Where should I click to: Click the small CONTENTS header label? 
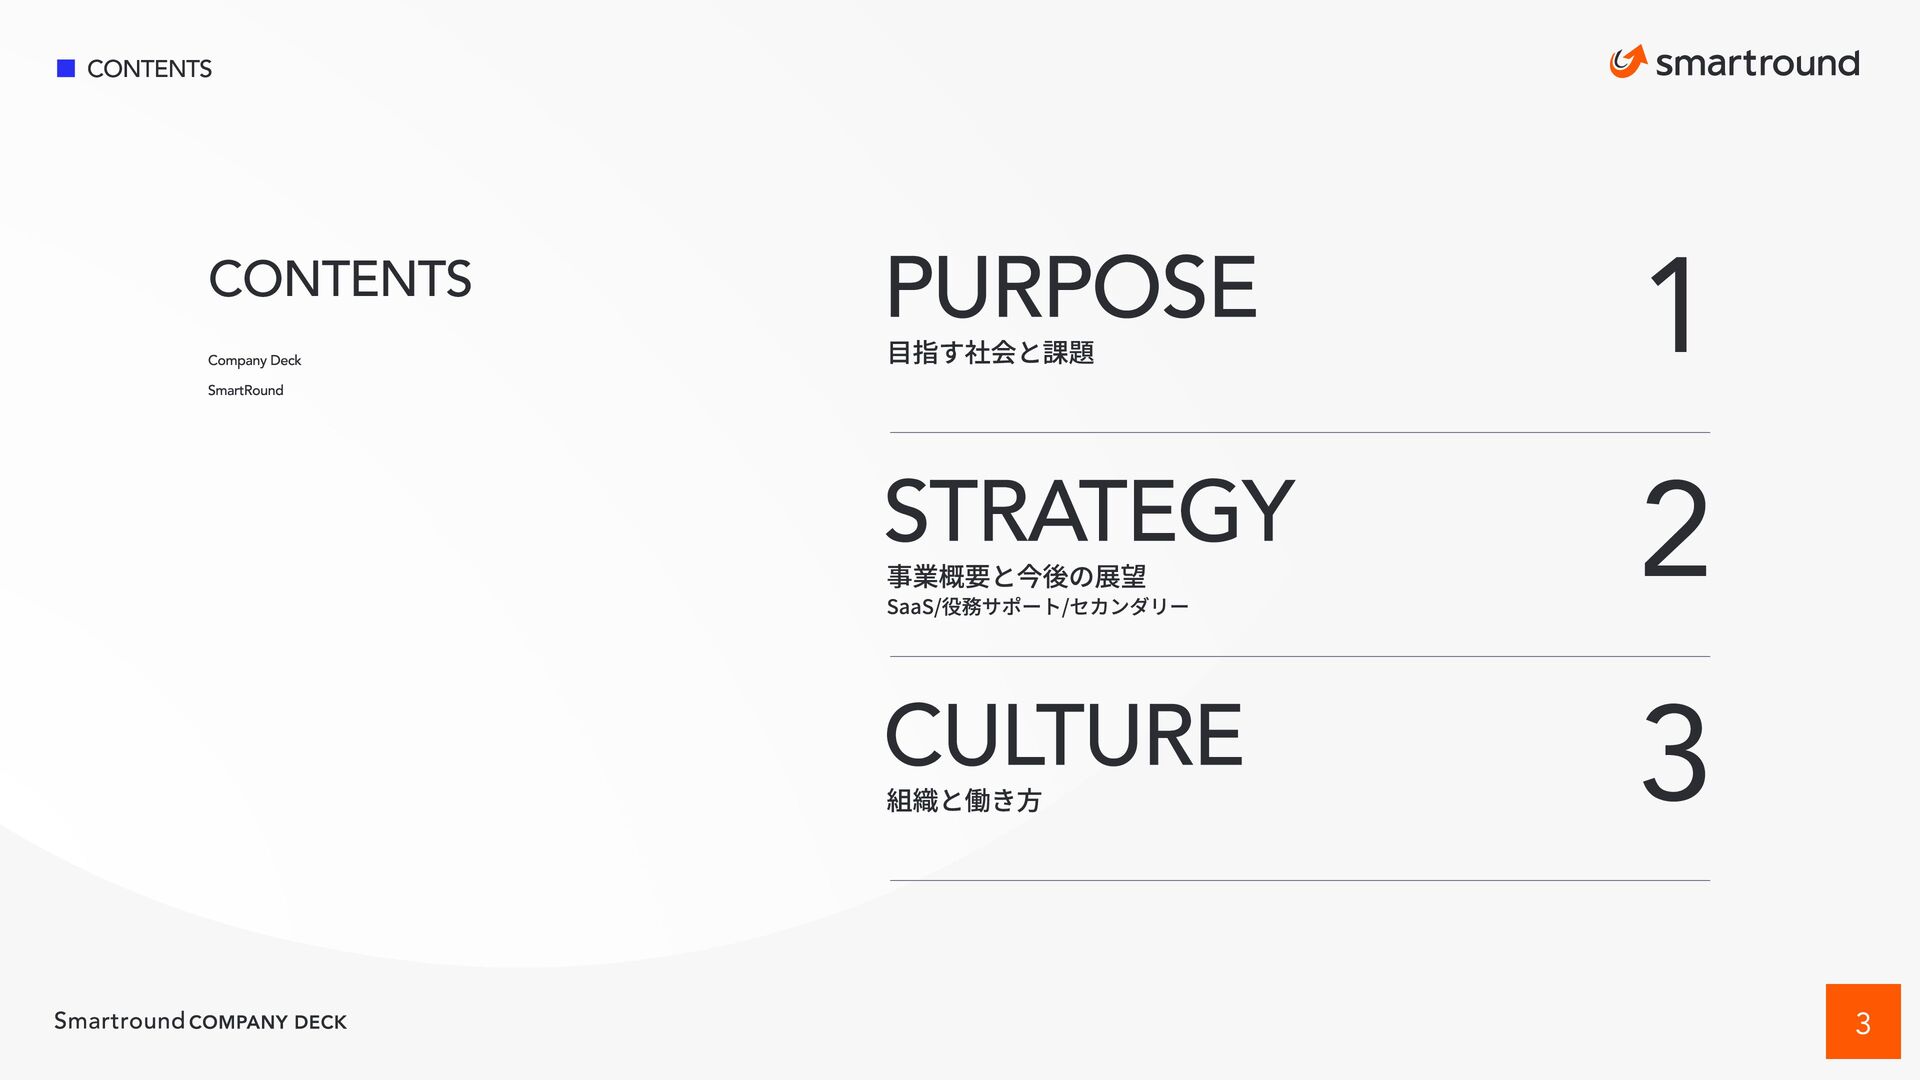149,69
